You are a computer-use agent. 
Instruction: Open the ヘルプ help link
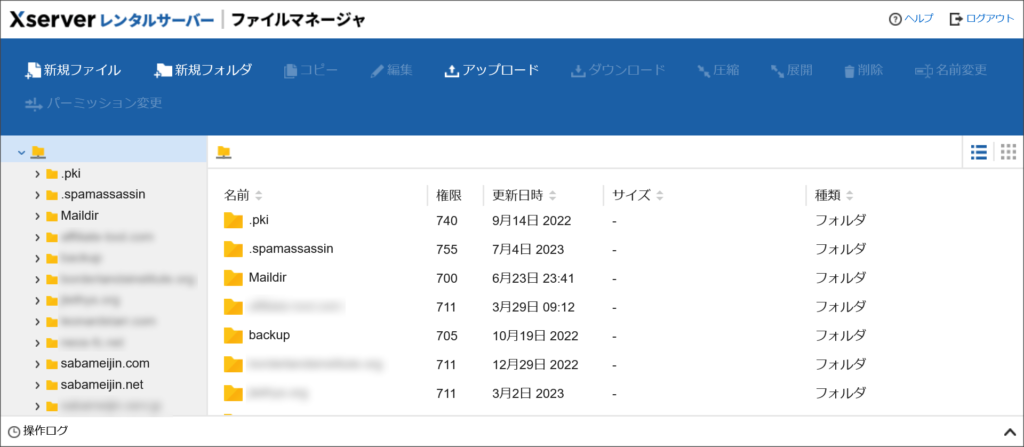(911, 19)
